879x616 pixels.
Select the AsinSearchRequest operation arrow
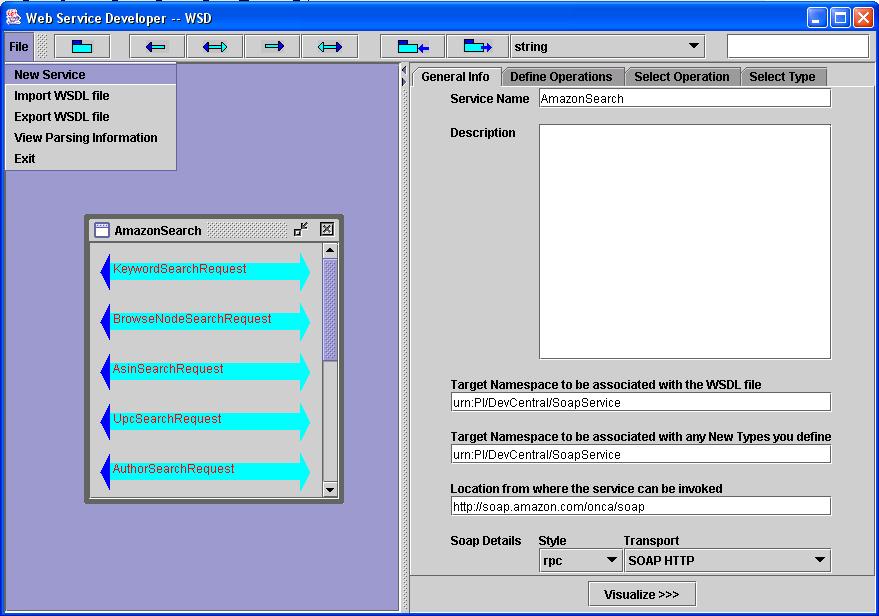click(x=205, y=371)
